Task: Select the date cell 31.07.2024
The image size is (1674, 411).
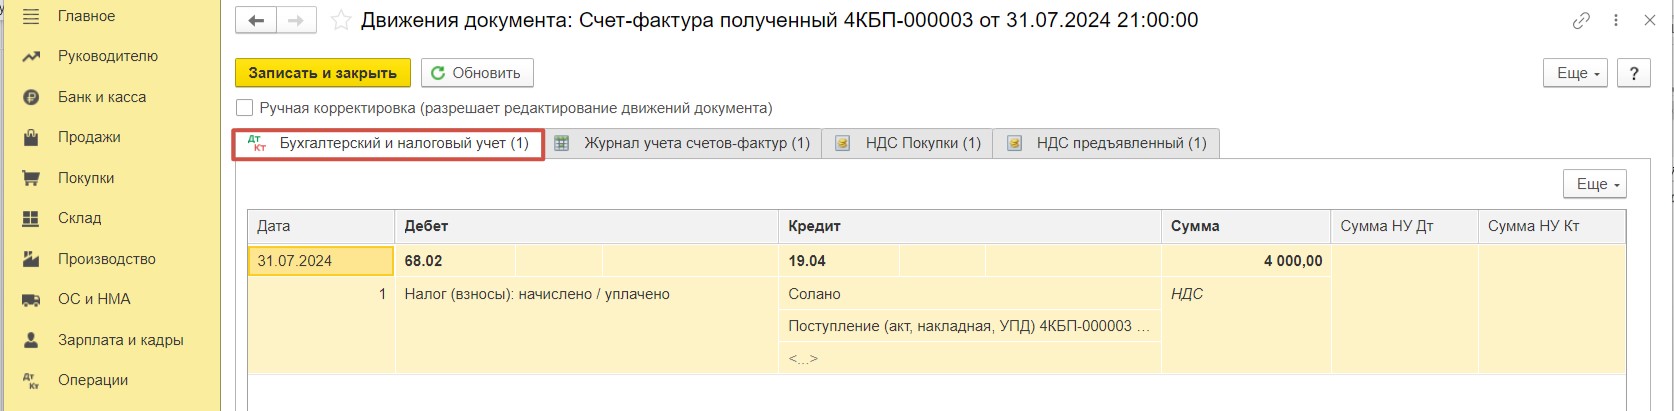Action: 320,261
